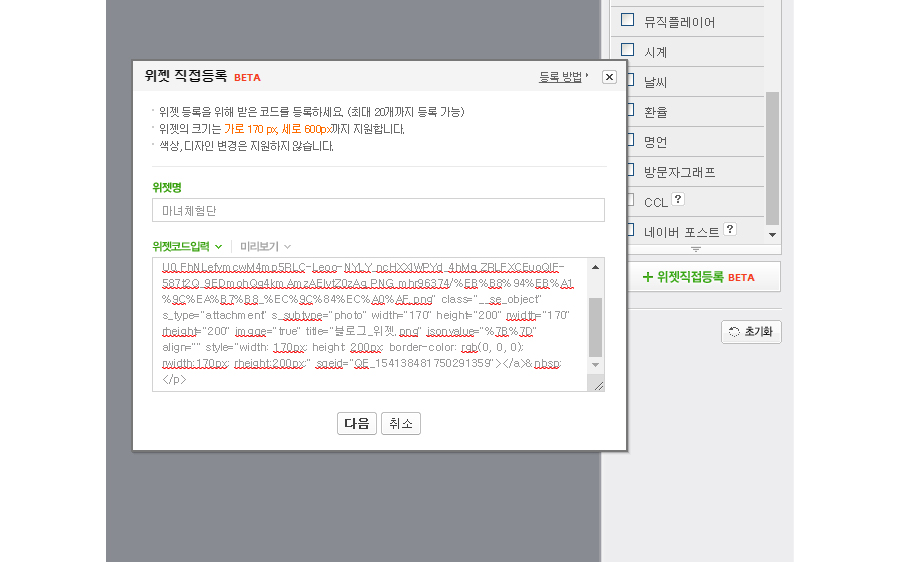Image resolution: width=900 pixels, height=562 pixels.
Task: Close the 위젯 직접등록 dialog
Action: pos(609,77)
